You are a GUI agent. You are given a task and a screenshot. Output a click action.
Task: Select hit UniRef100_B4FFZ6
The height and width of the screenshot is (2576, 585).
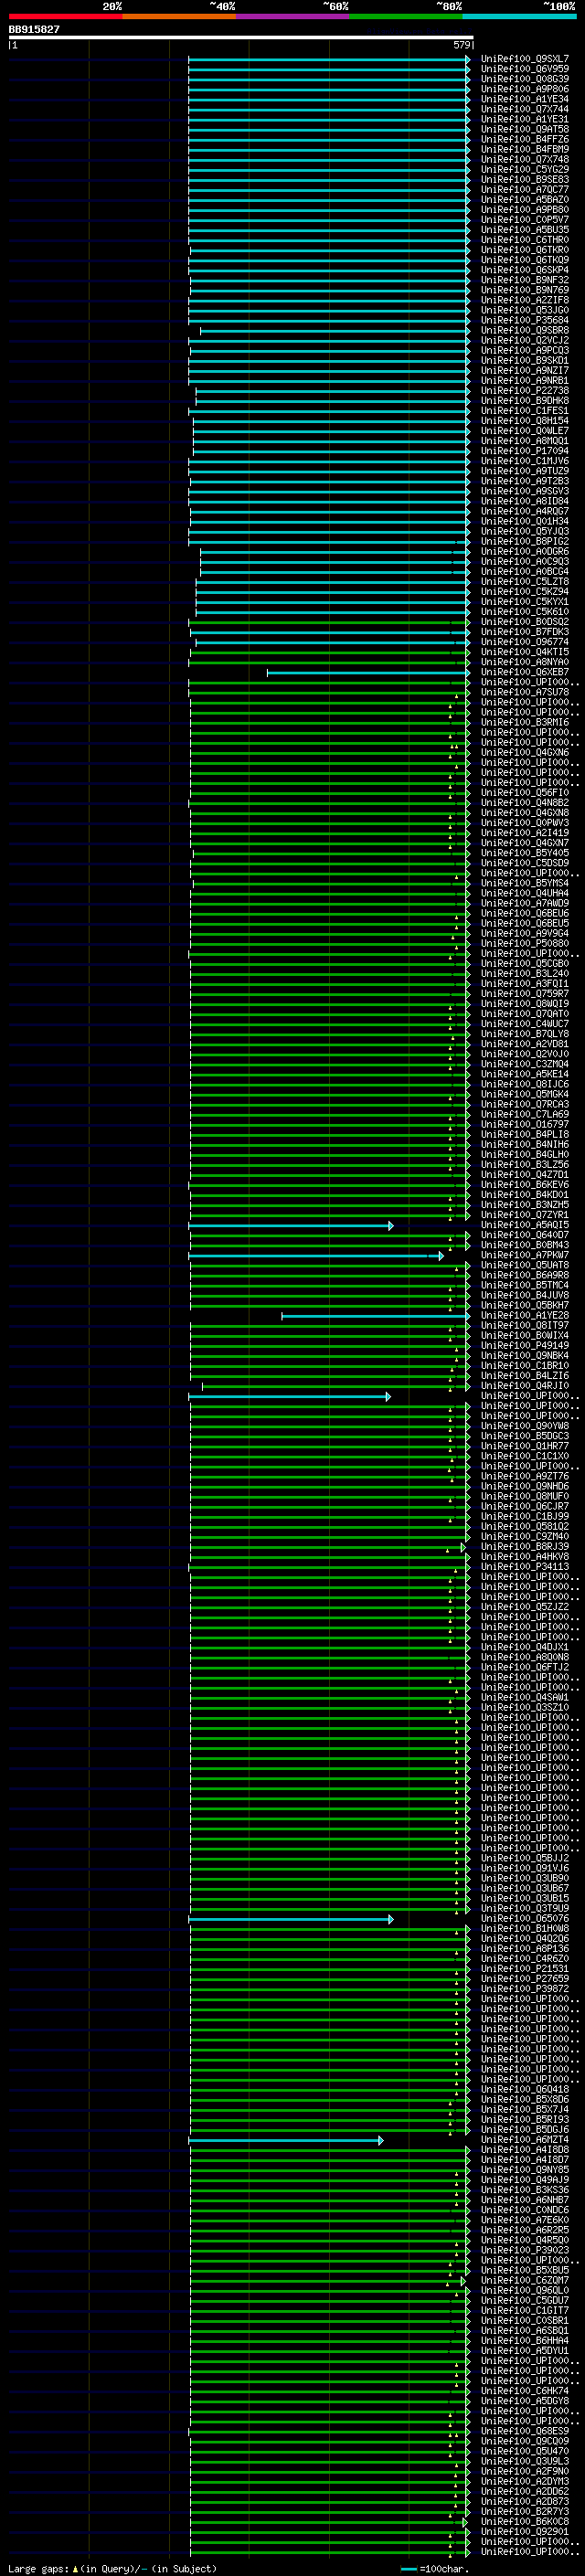(525, 139)
